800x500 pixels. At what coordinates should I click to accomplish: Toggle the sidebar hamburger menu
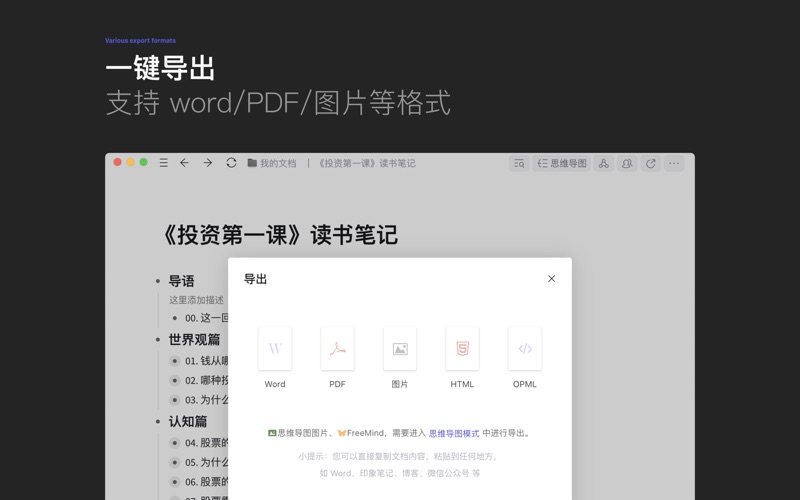[x=163, y=163]
